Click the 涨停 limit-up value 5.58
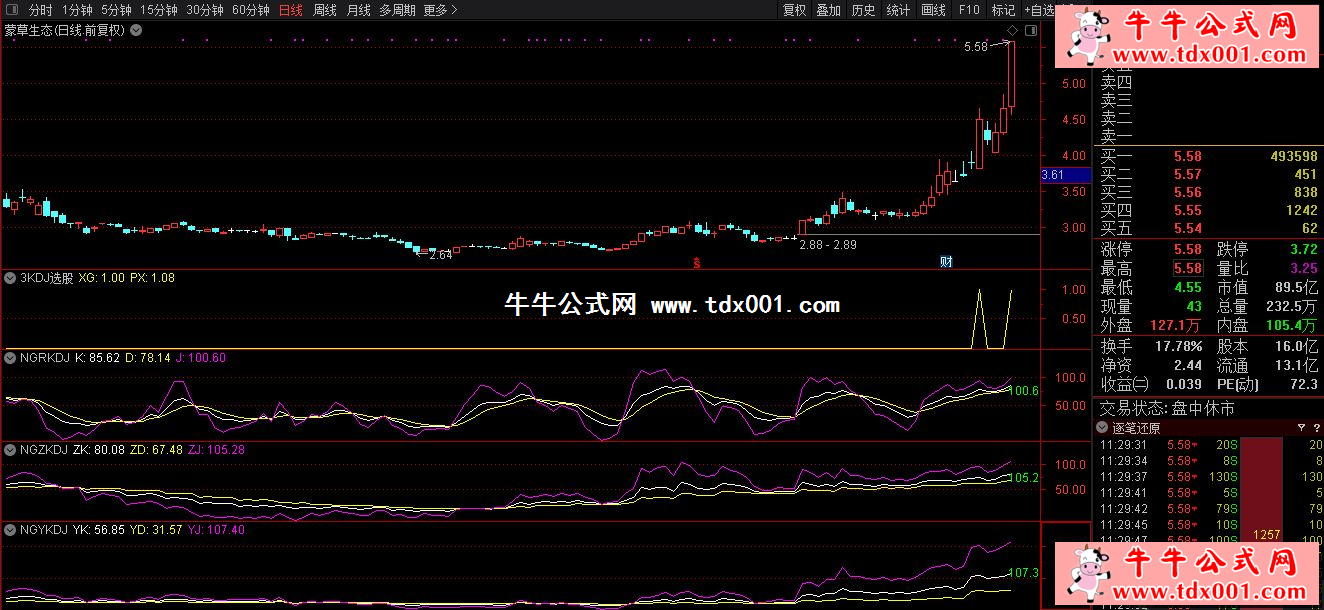This screenshot has height=610, width=1324. coord(1188,249)
